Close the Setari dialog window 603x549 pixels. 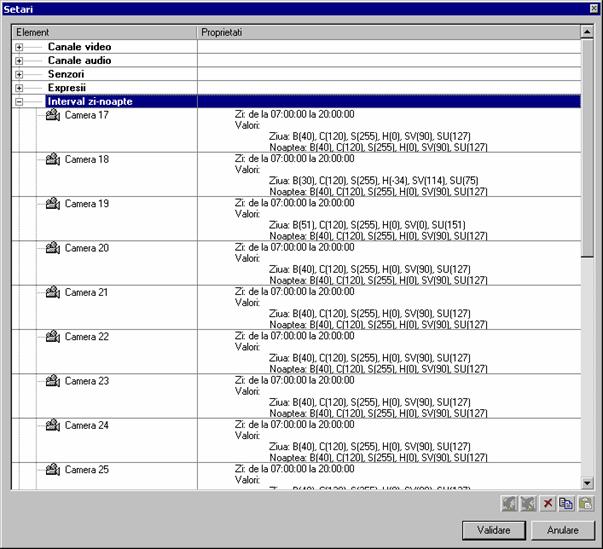coord(593,8)
